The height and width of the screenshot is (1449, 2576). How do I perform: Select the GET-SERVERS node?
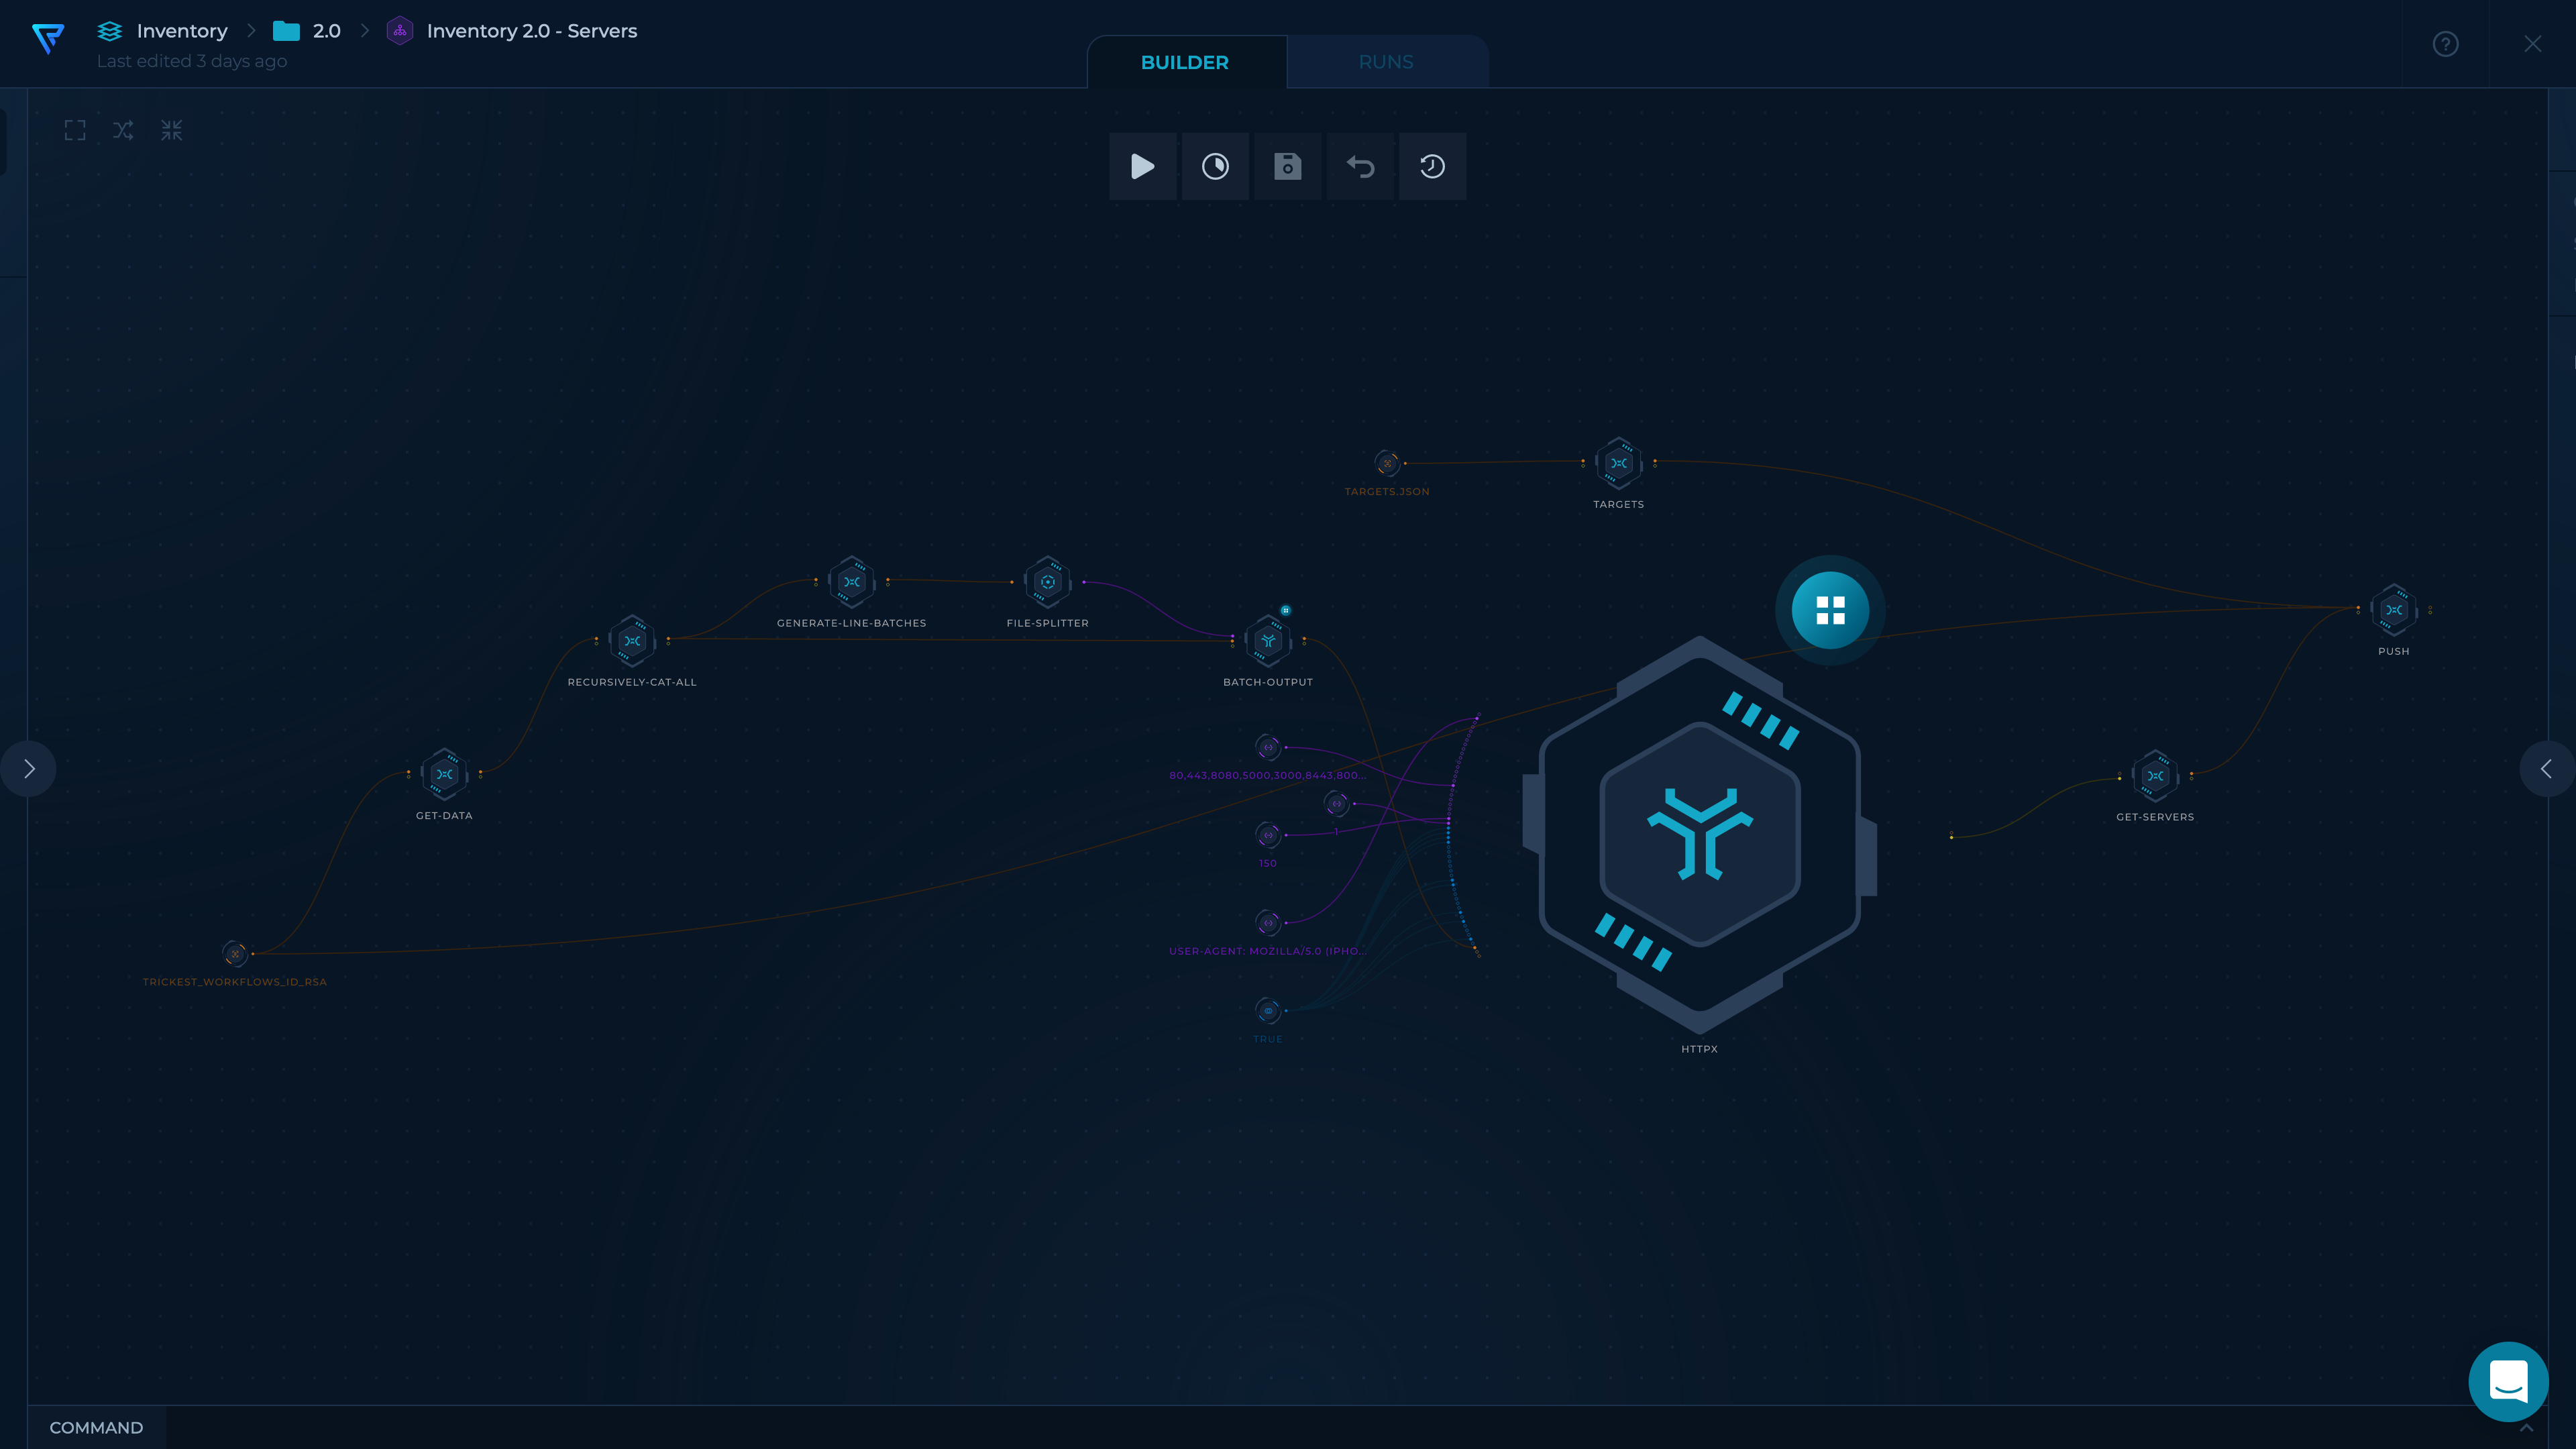(x=2155, y=775)
